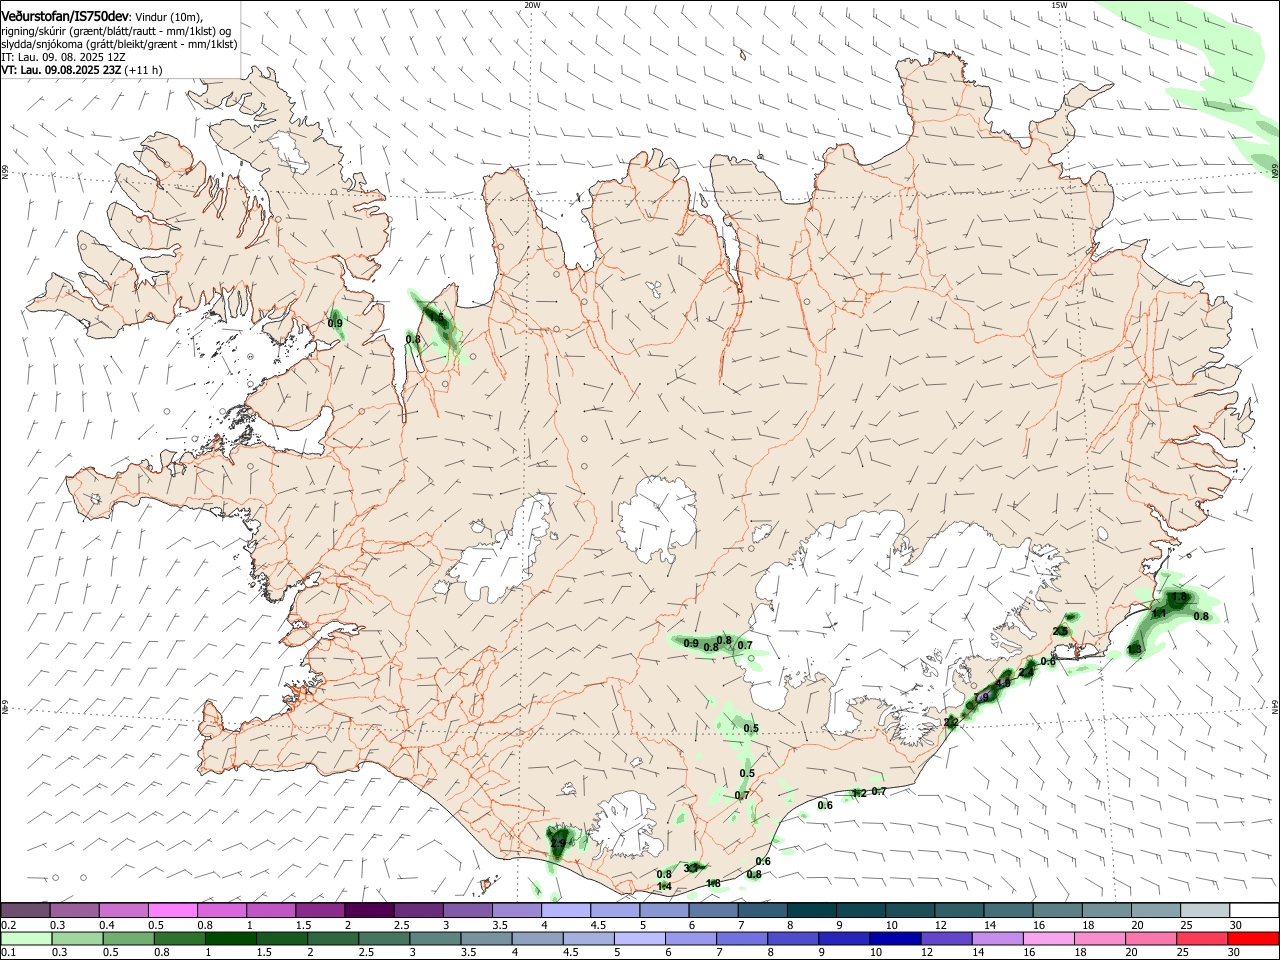This screenshot has width=1280, height=960.
Task: Select the lilac 14 swatch in lower legend
Action: coord(998,939)
